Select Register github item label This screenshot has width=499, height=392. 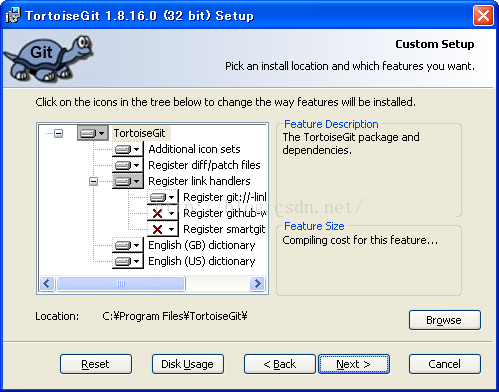[225, 213]
